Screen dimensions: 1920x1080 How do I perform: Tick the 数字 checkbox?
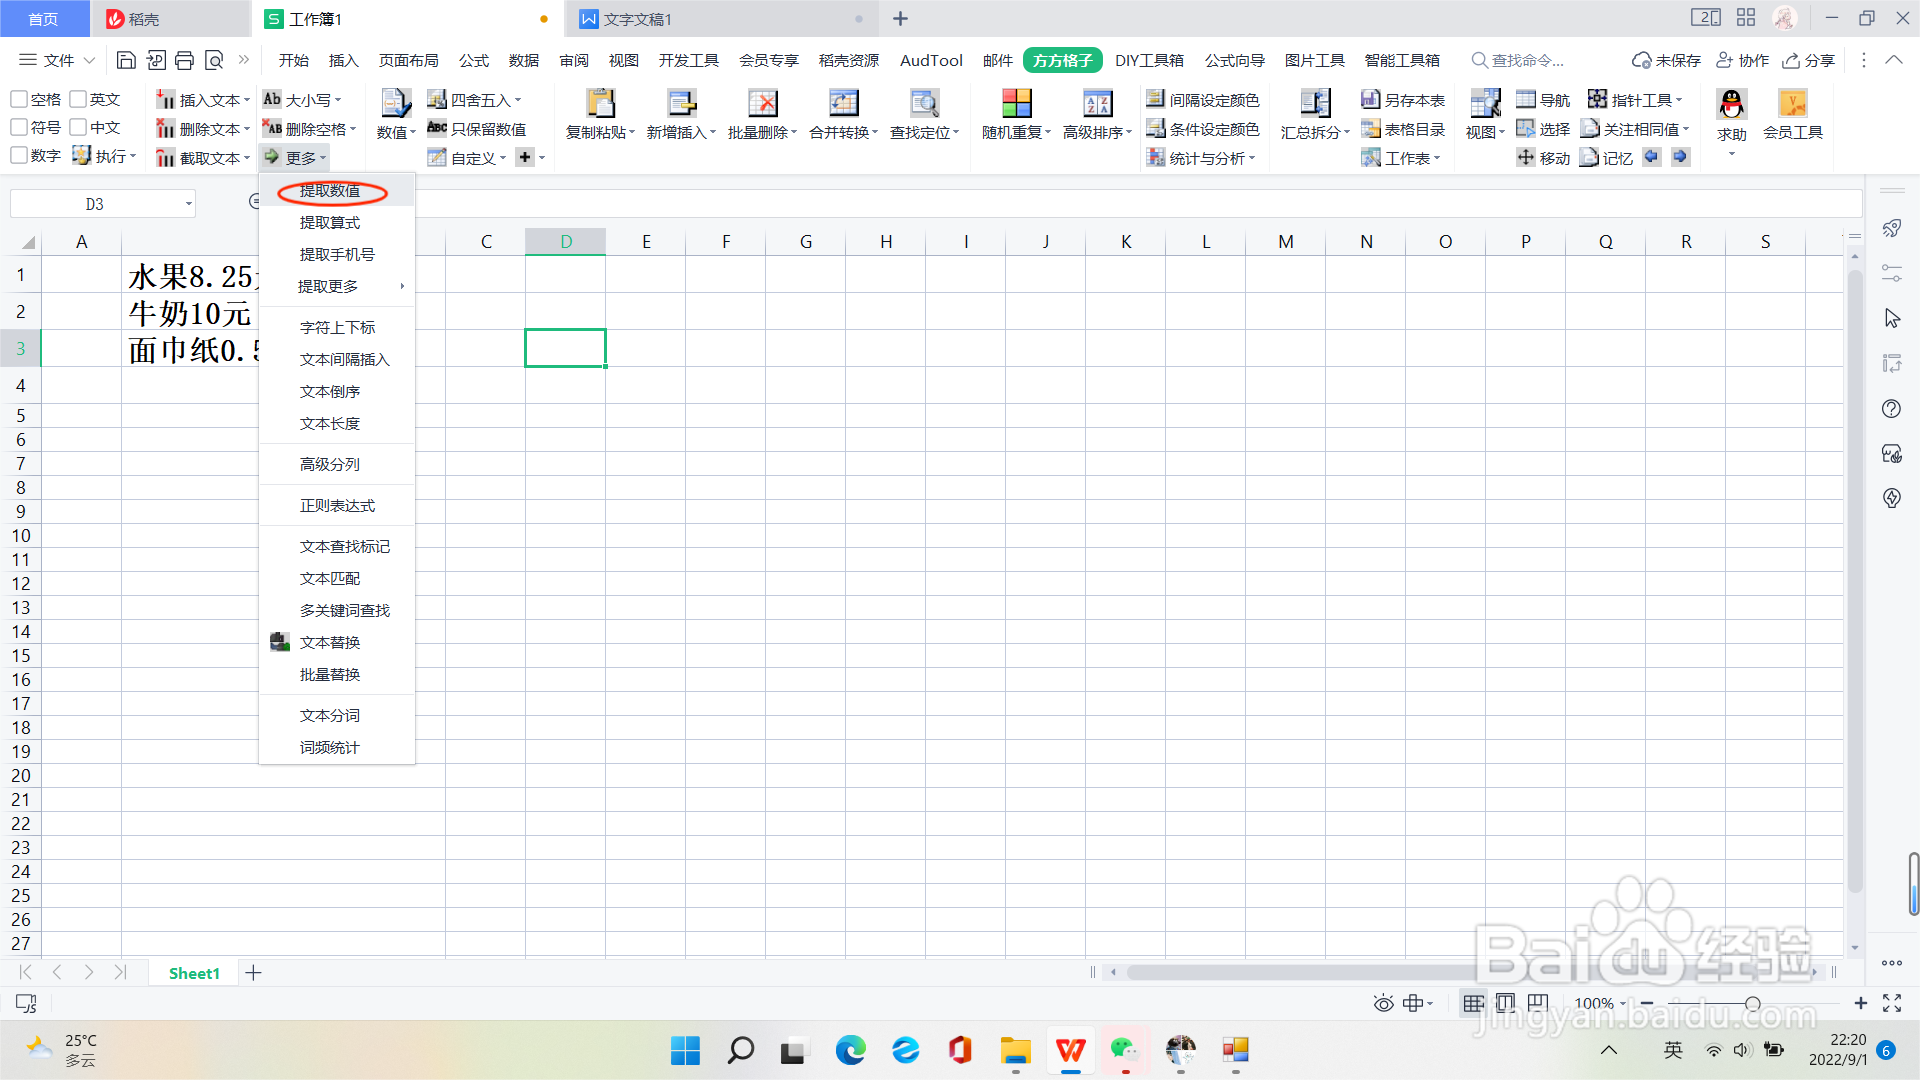pos(19,156)
